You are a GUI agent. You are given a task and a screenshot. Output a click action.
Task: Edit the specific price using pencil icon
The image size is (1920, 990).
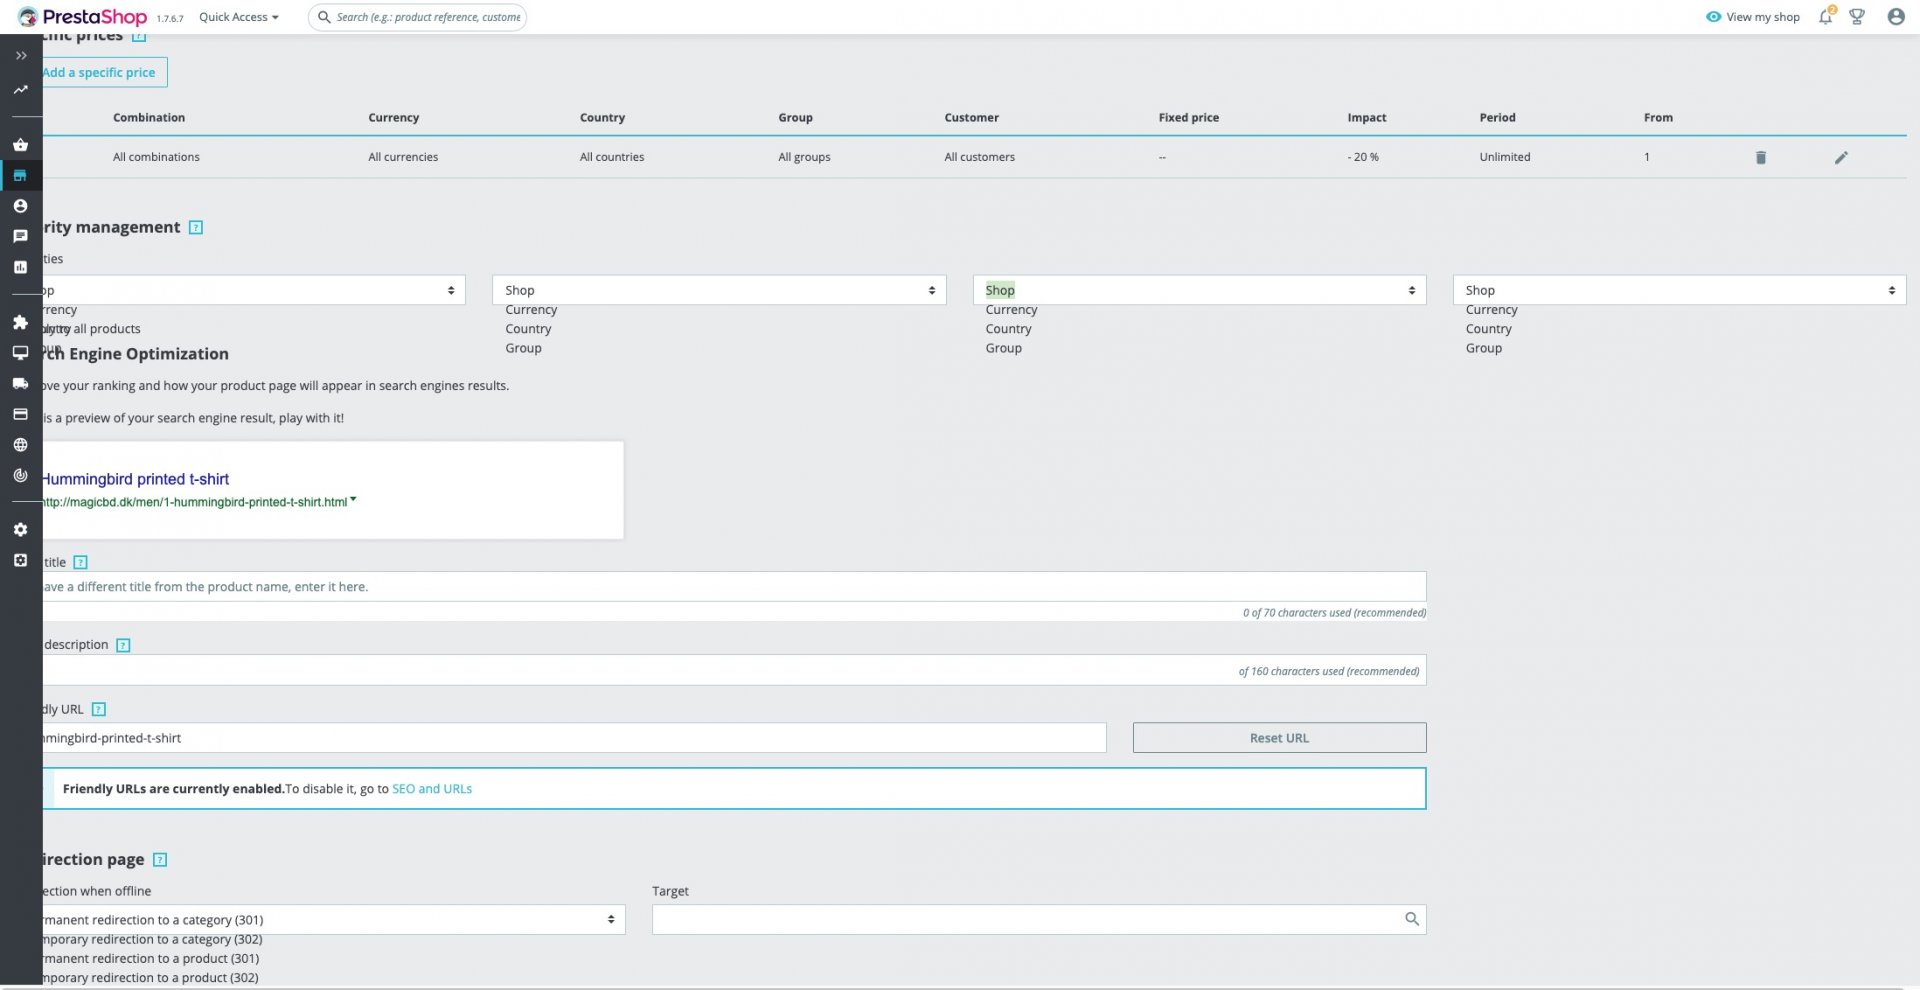pos(1841,157)
